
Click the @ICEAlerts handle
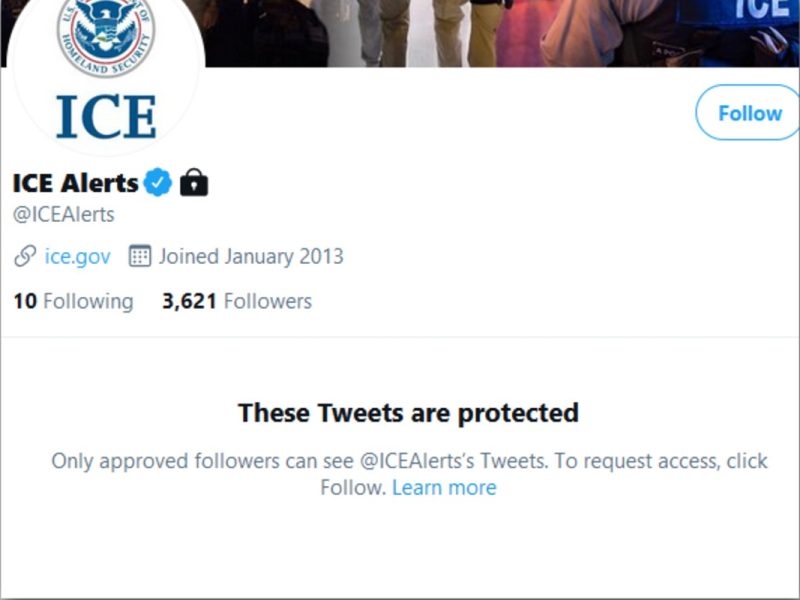(63, 213)
